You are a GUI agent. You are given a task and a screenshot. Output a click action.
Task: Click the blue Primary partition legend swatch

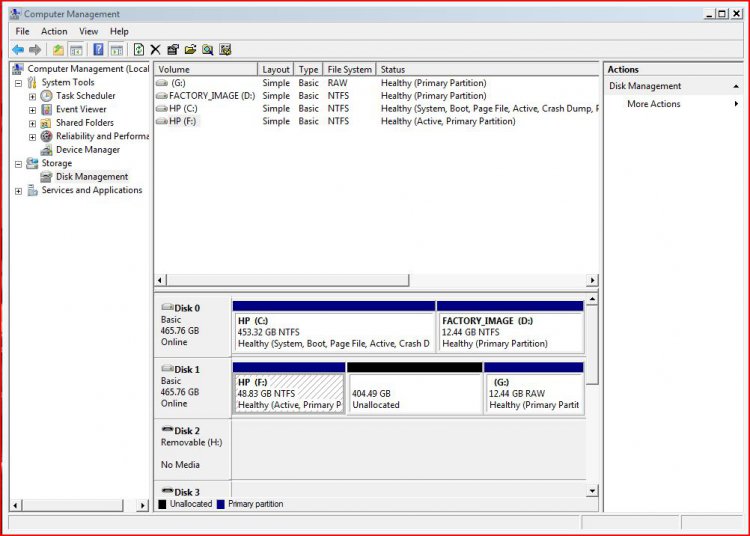(221, 504)
